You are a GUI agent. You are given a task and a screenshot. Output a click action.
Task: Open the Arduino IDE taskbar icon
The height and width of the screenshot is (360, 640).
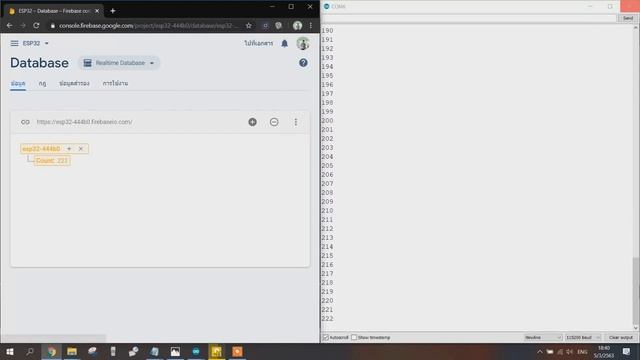[x=196, y=351]
